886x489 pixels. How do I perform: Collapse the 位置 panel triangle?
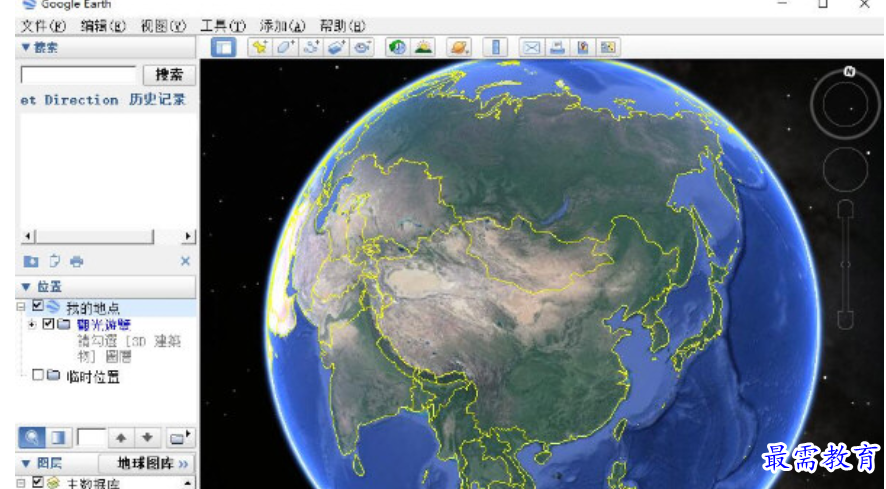pos(25,287)
